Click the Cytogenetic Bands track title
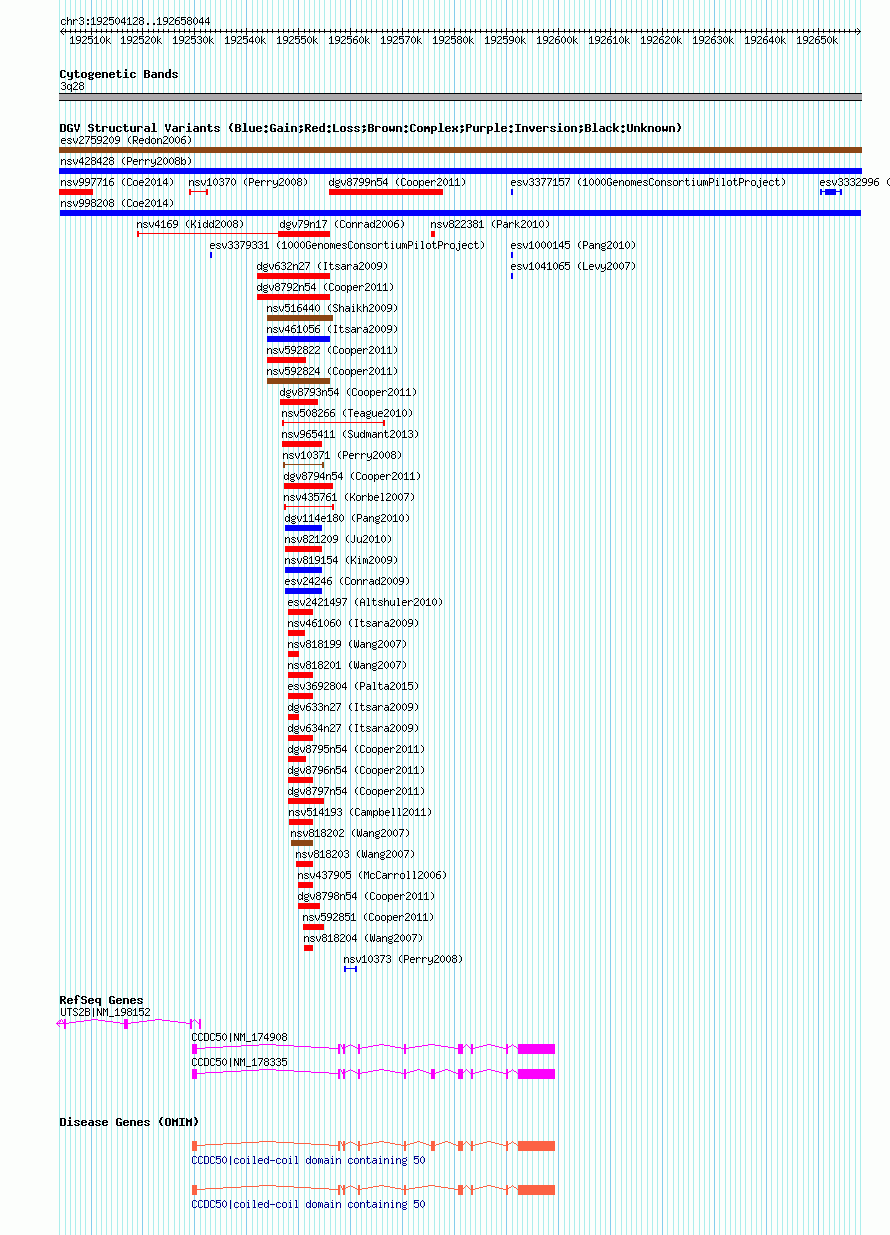Screen dimensions: 890x1235 [x=119, y=74]
